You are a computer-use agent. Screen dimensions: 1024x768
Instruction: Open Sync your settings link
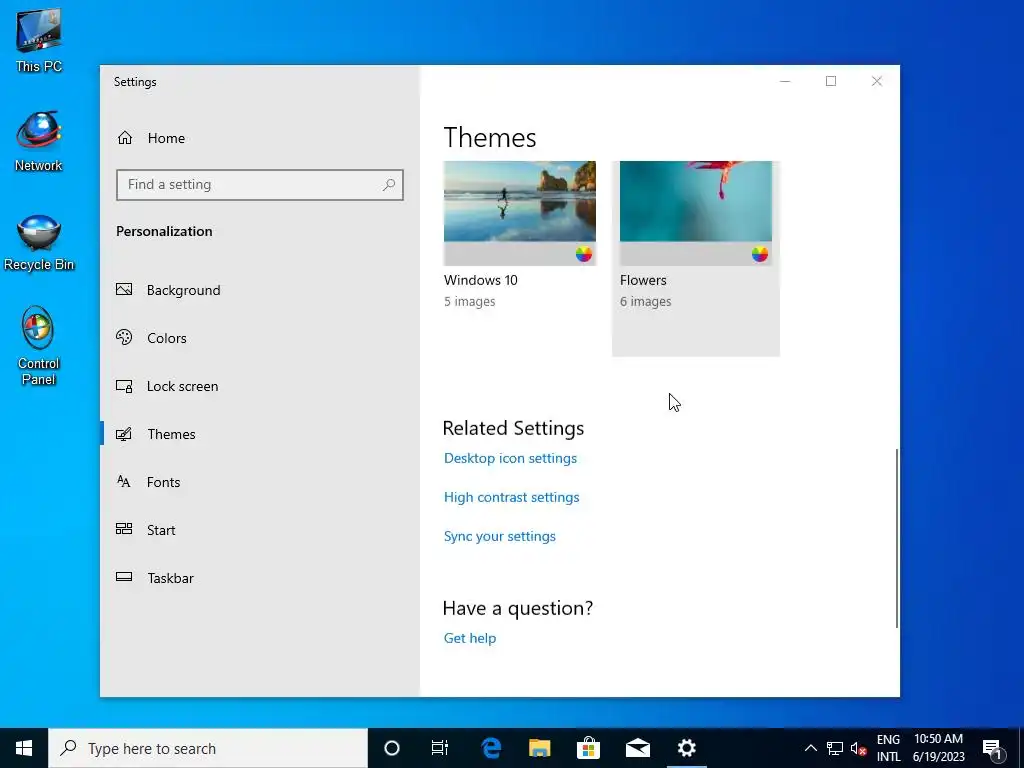pyautogui.click(x=500, y=536)
